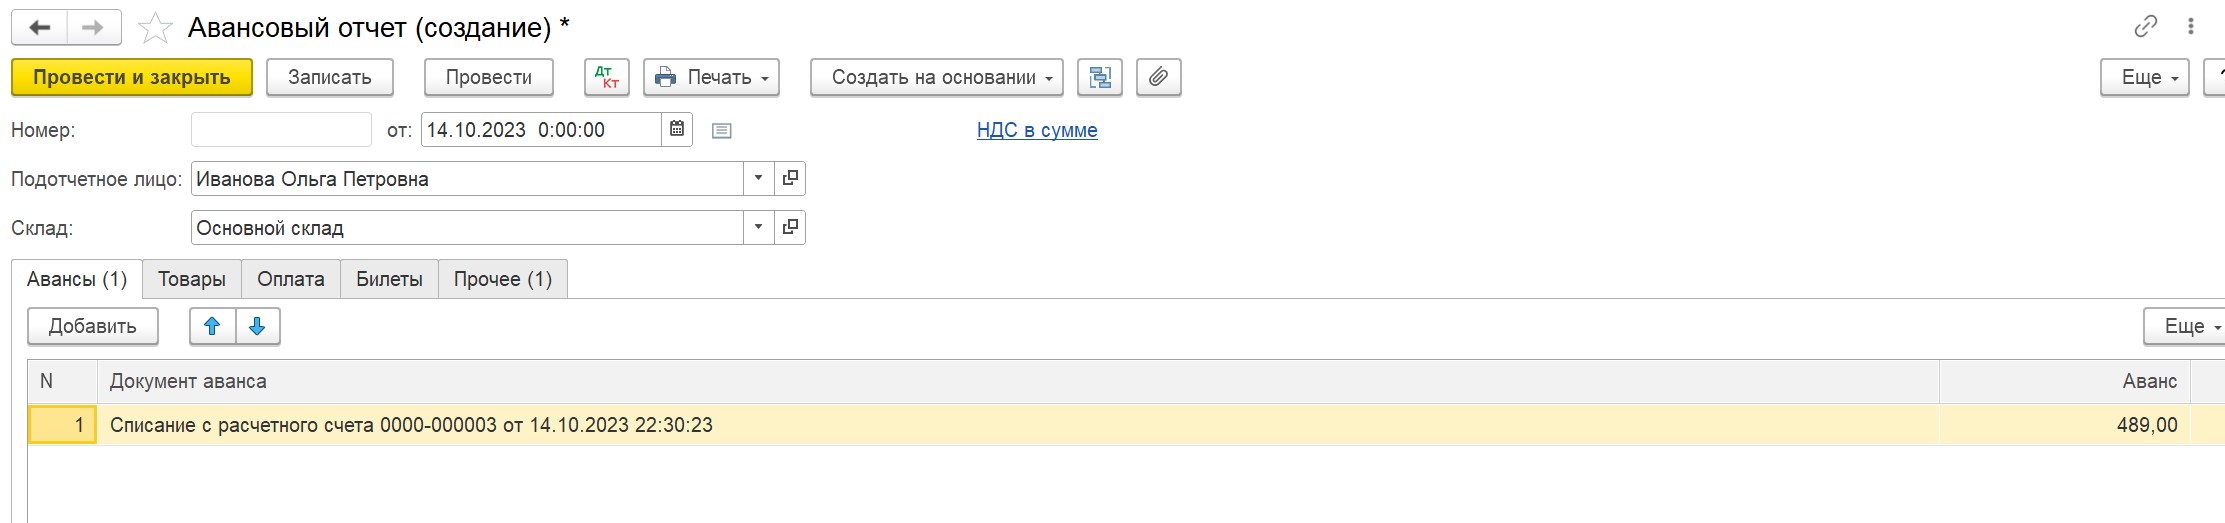The height and width of the screenshot is (523, 2225).
Task: Expand the Склад dropdown list
Action: click(x=758, y=227)
